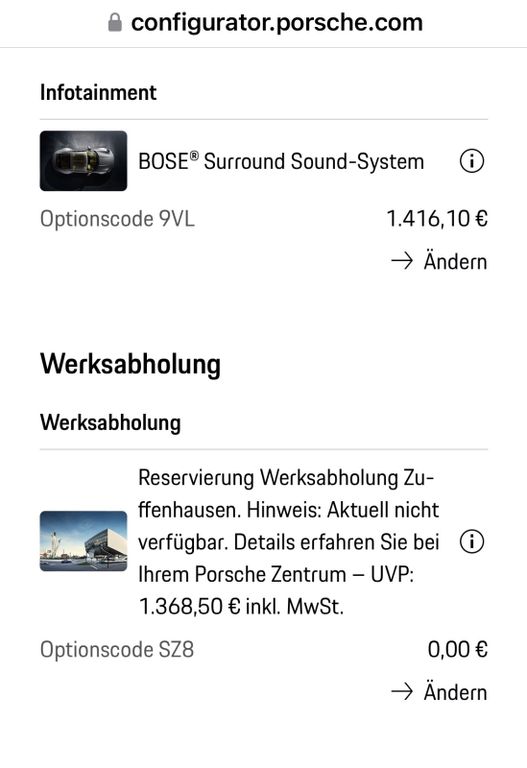Image resolution: width=527 pixels, height=768 pixels.
Task: Click the Reservierung Werksabholung Zuffenhausen description
Action: click(x=289, y=542)
